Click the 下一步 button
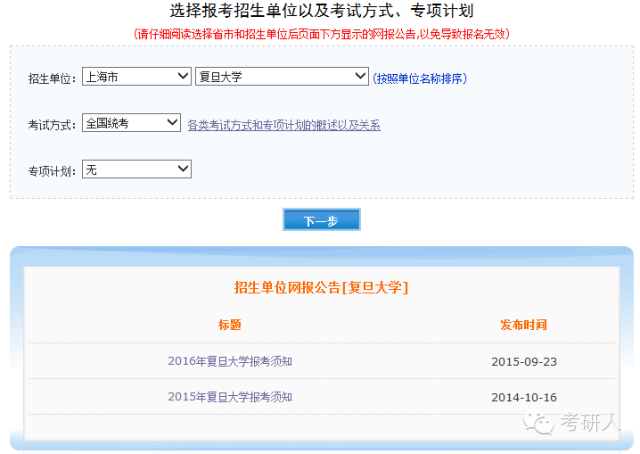Image resolution: width=640 pixels, height=454 pixels. [322, 220]
